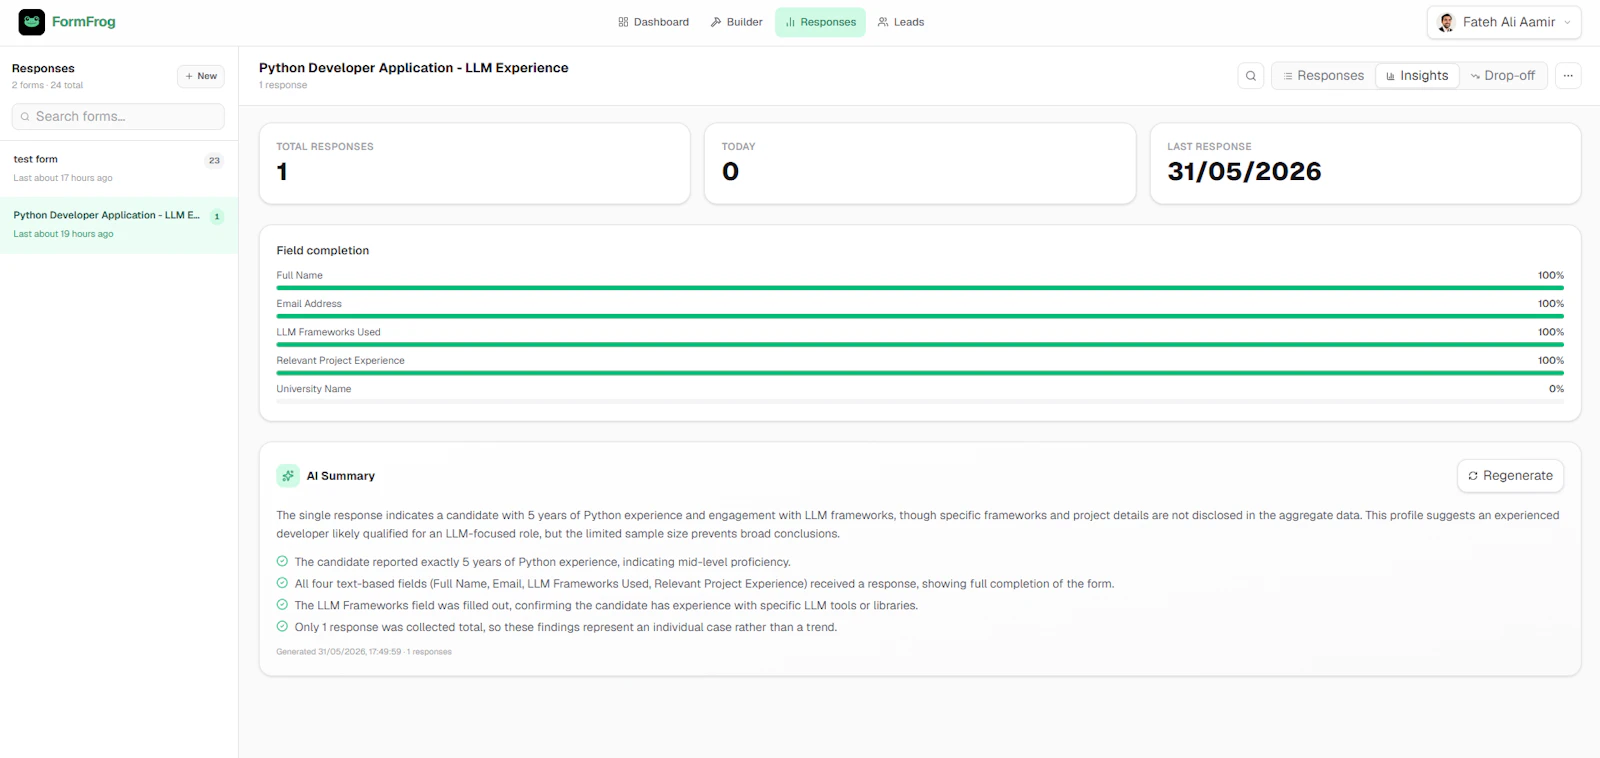1600x758 pixels.
Task: Click the Fateh Ali Aamir avatar picture
Action: (x=1446, y=22)
